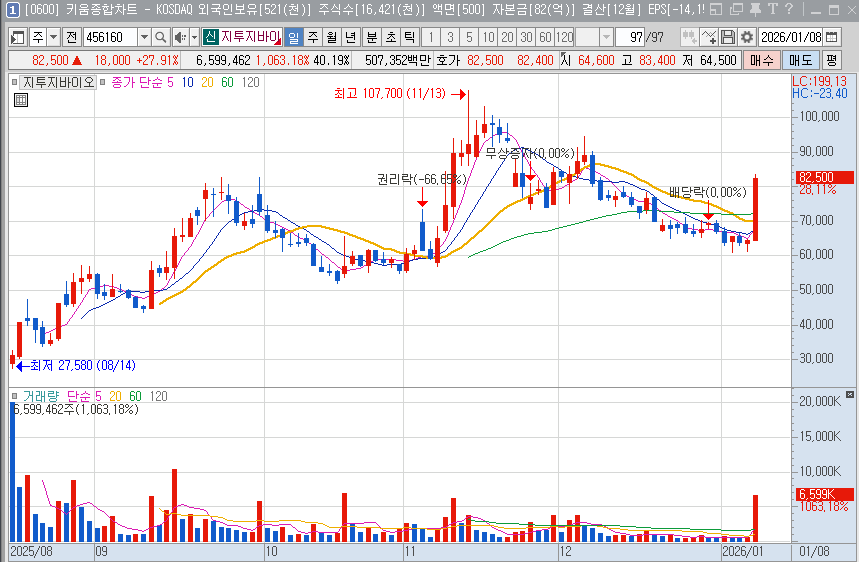Click the 평 button

click(832, 60)
